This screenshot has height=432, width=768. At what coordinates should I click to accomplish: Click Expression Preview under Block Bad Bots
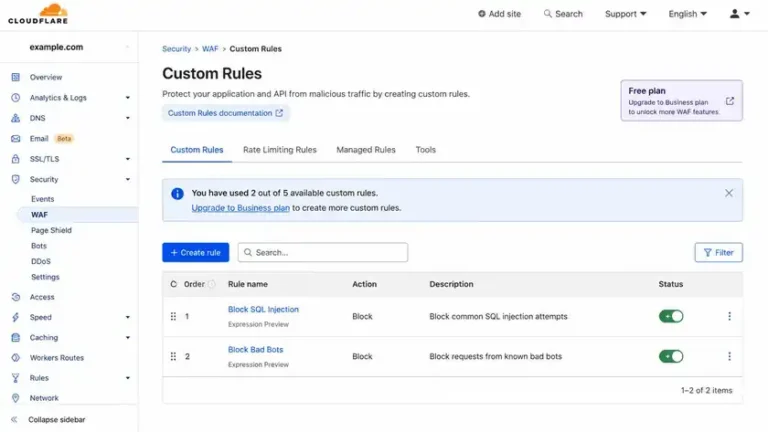(258, 364)
